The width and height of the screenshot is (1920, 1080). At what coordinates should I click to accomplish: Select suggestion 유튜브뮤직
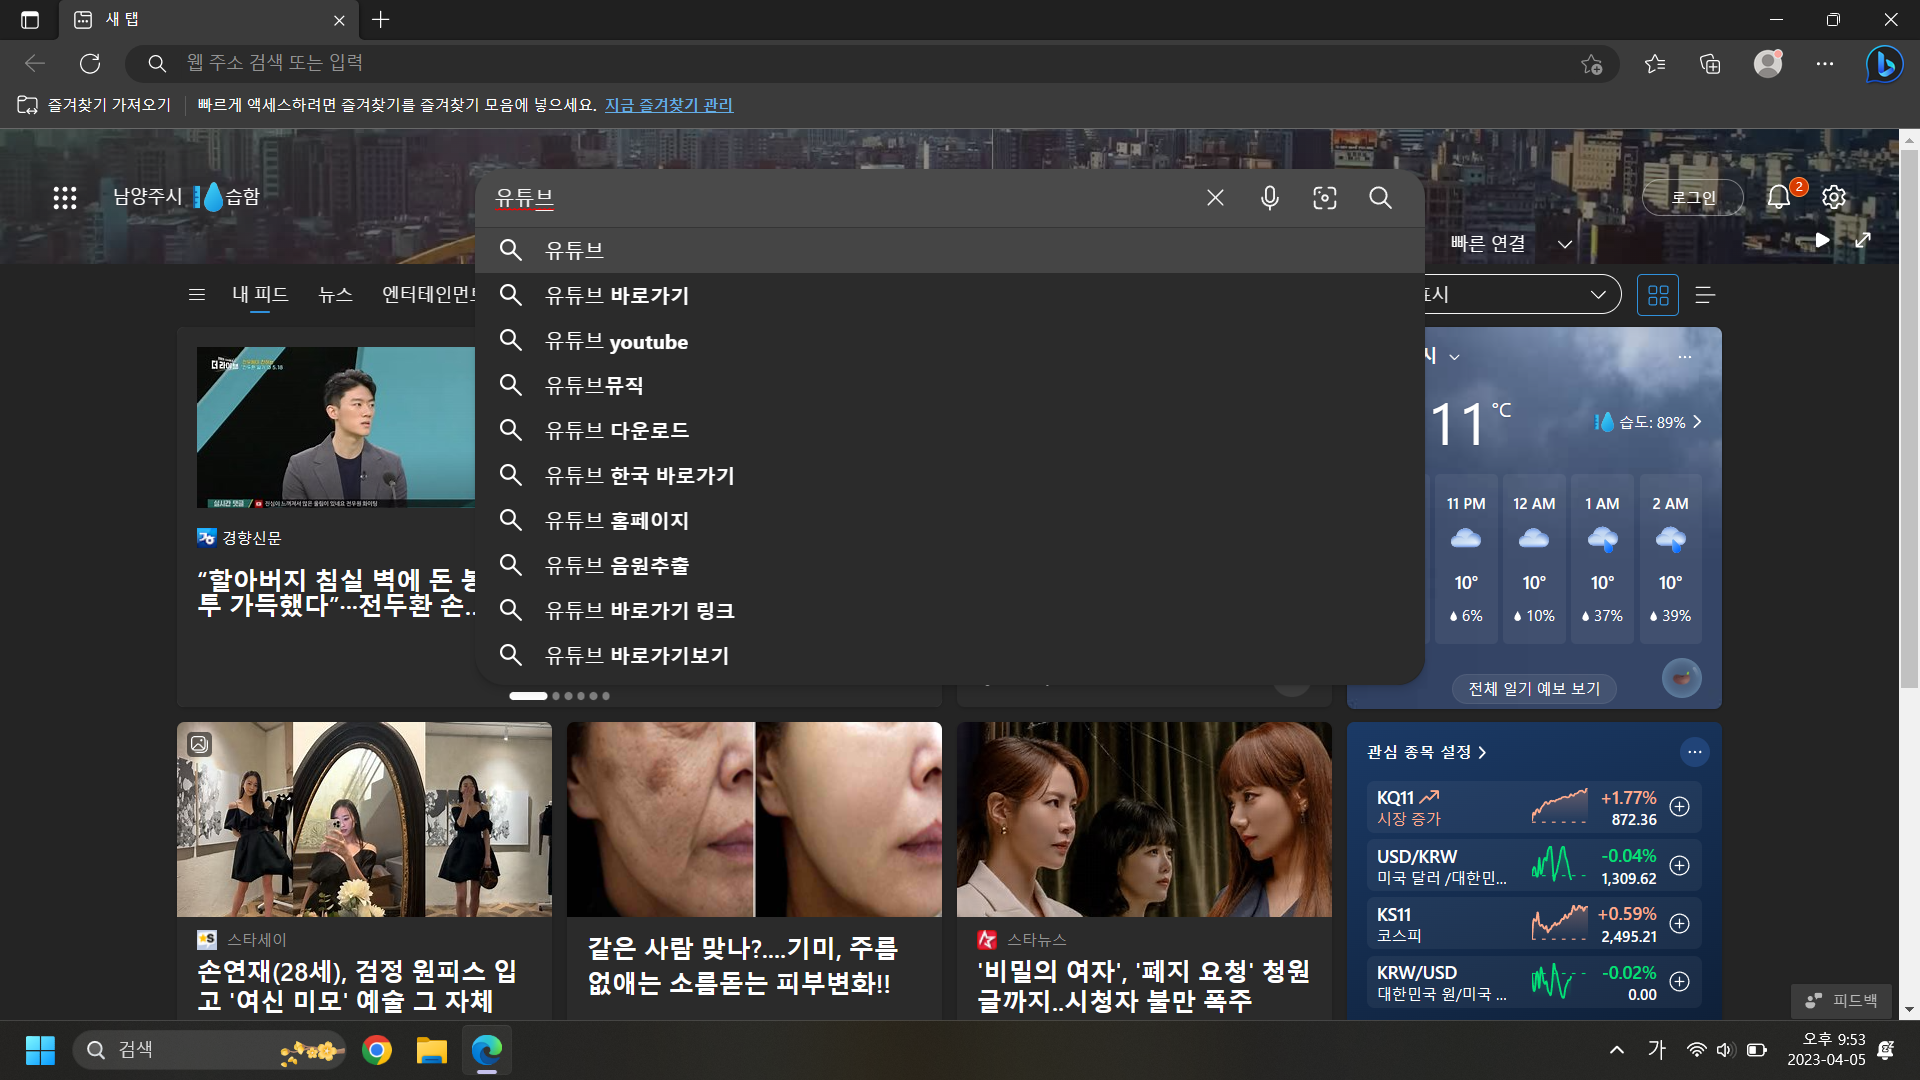950,386
